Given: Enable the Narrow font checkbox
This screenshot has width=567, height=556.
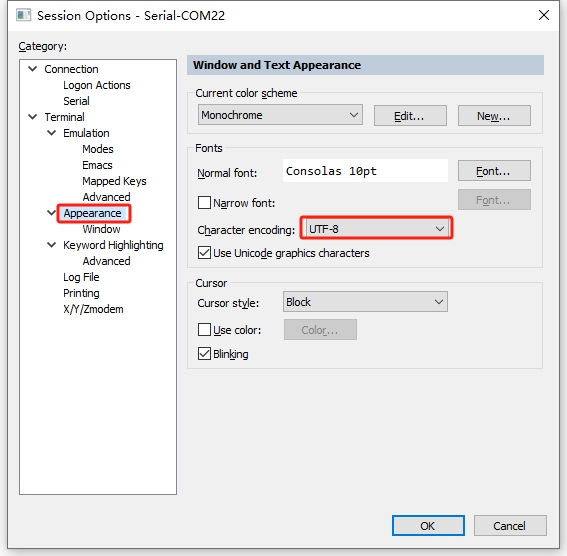Looking at the screenshot, I should (204, 202).
